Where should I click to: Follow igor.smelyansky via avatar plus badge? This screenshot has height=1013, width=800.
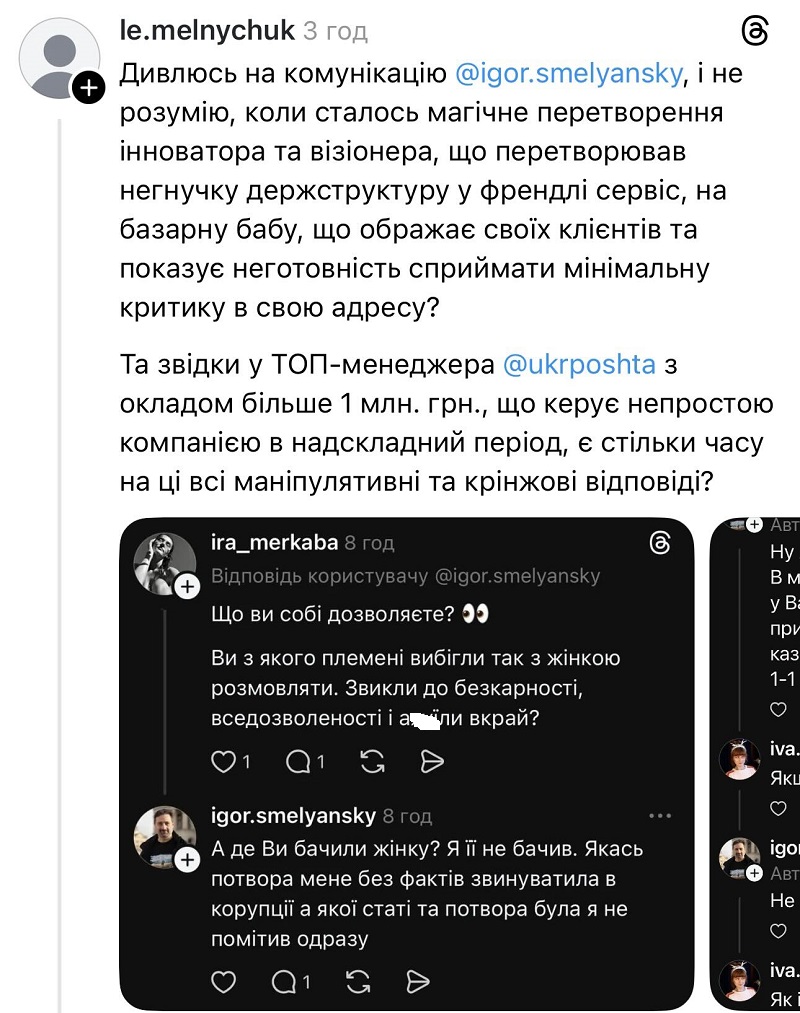pyautogui.click(x=186, y=859)
